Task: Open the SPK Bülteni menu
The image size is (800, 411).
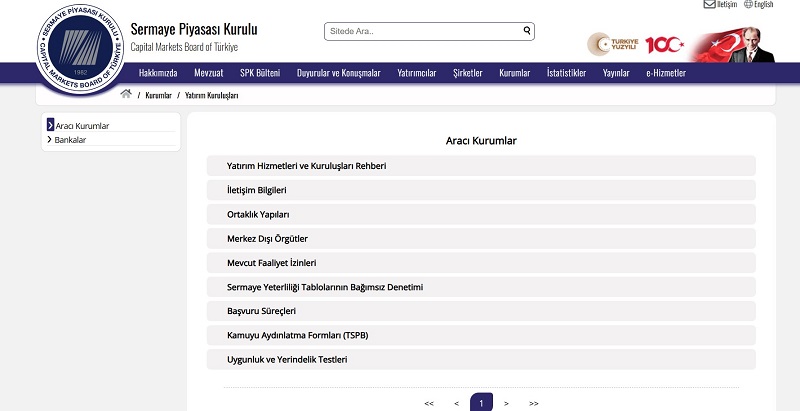Action: coord(260,73)
